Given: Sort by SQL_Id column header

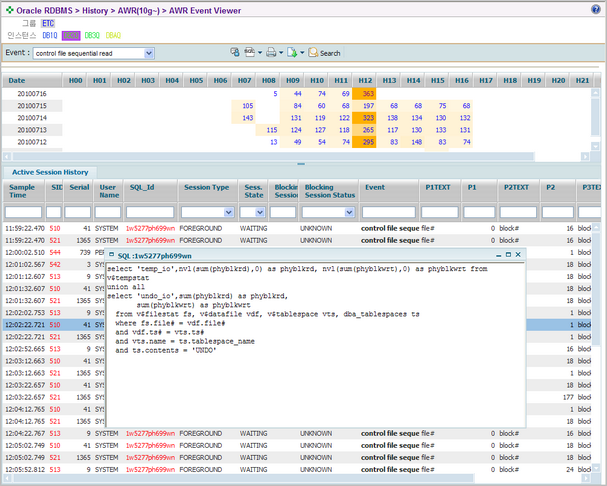Looking at the screenshot, I should pyautogui.click(x=150, y=191).
